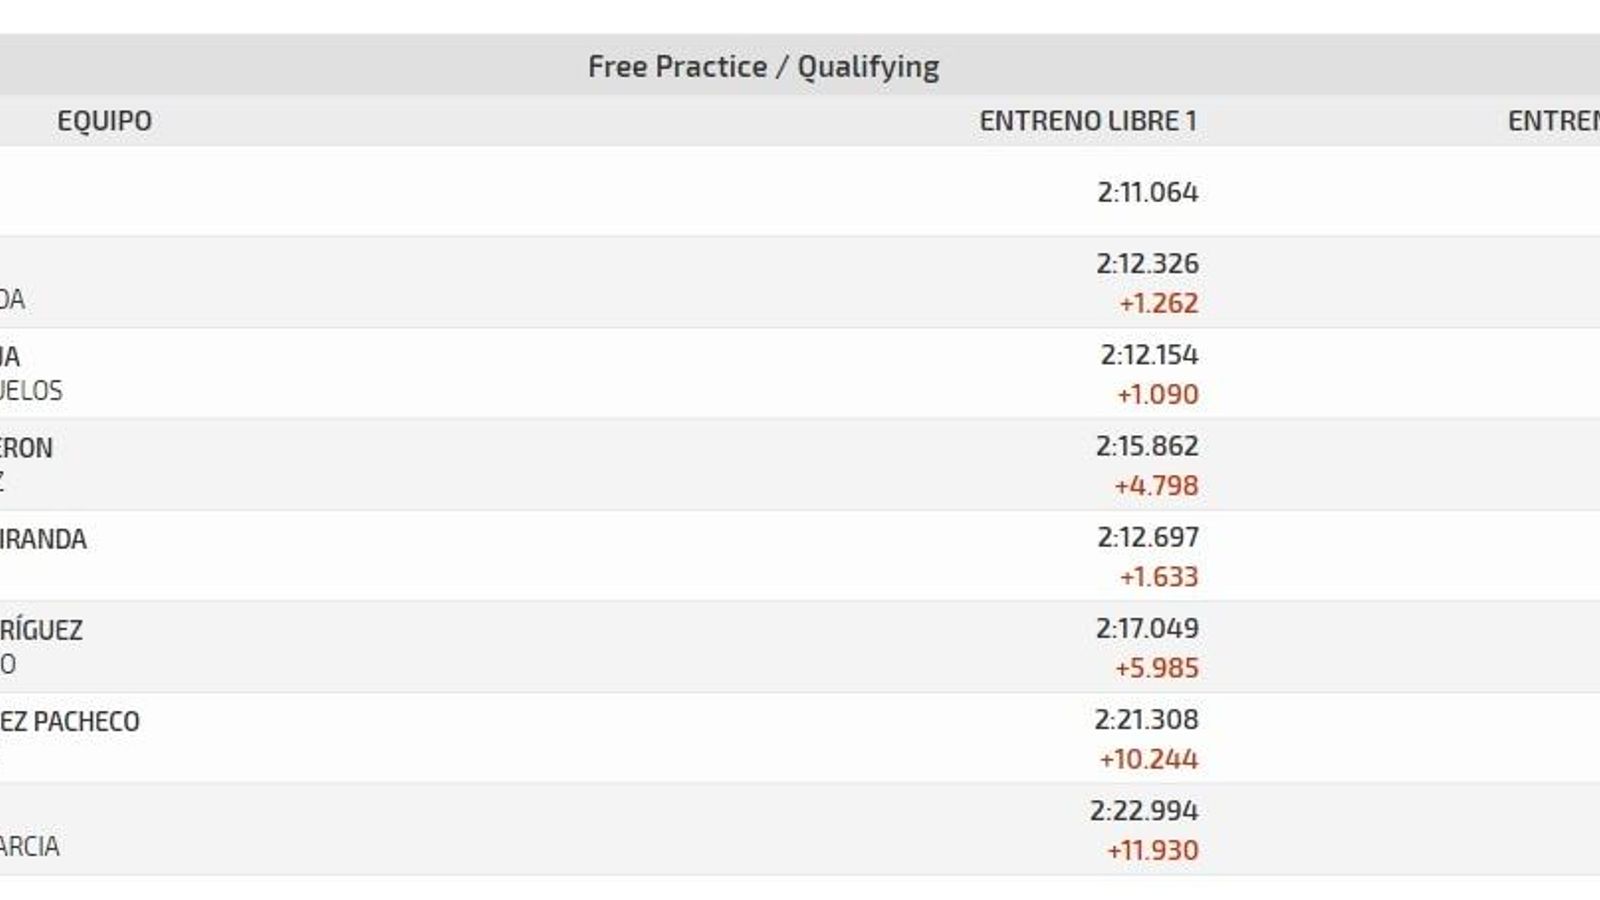Select the 2:11.064 lap time

1148,191
